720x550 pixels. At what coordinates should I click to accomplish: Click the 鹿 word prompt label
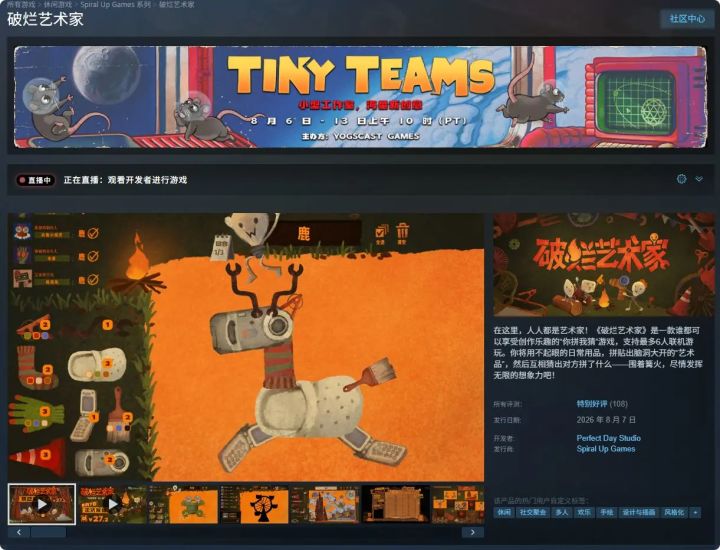(x=304, y=234)
